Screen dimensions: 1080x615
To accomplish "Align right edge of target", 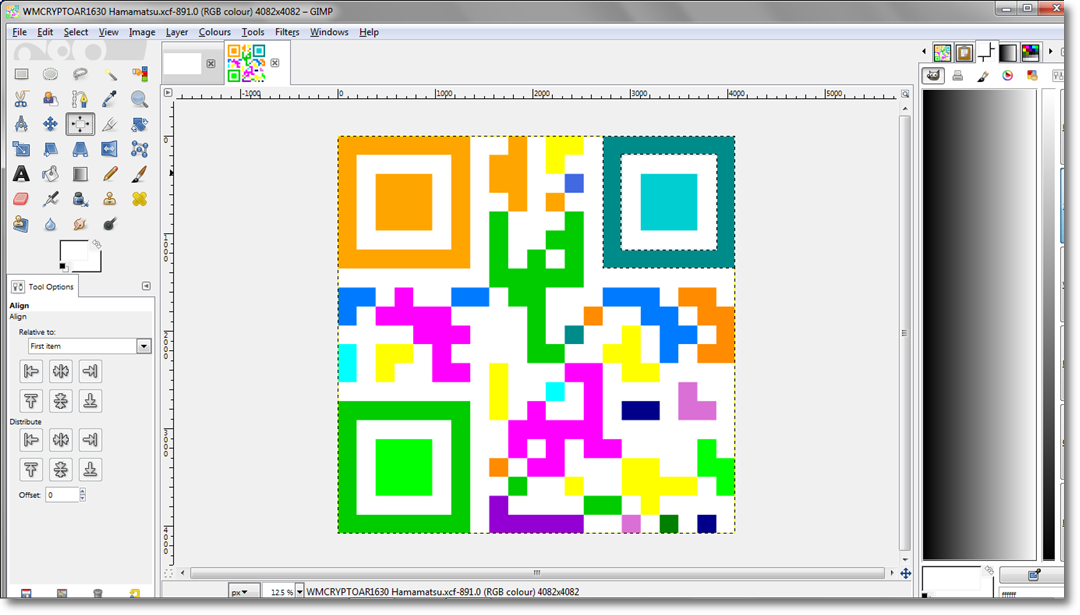I will [x=90, y=371].
